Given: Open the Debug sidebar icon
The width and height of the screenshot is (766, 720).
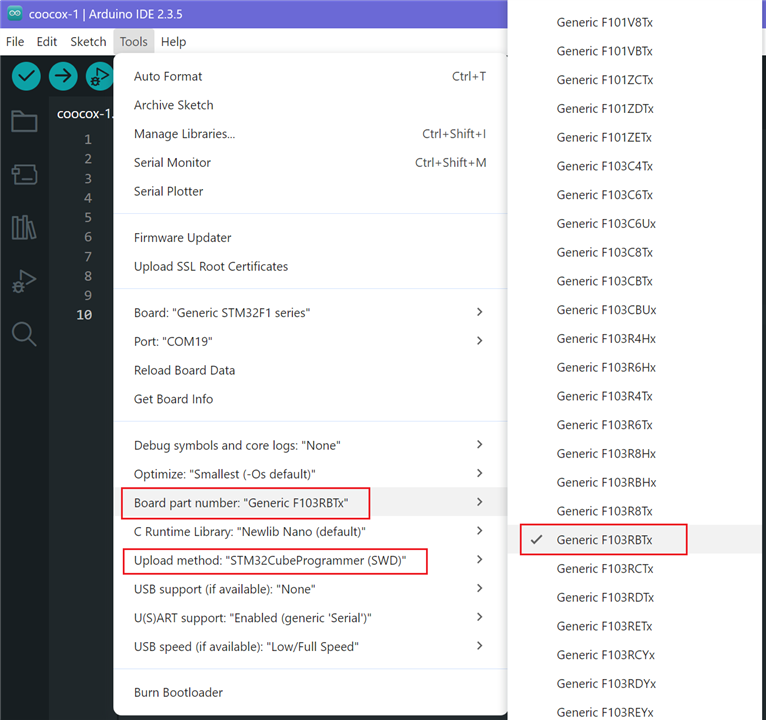Looking at the screenshot, I should (24, 281).
